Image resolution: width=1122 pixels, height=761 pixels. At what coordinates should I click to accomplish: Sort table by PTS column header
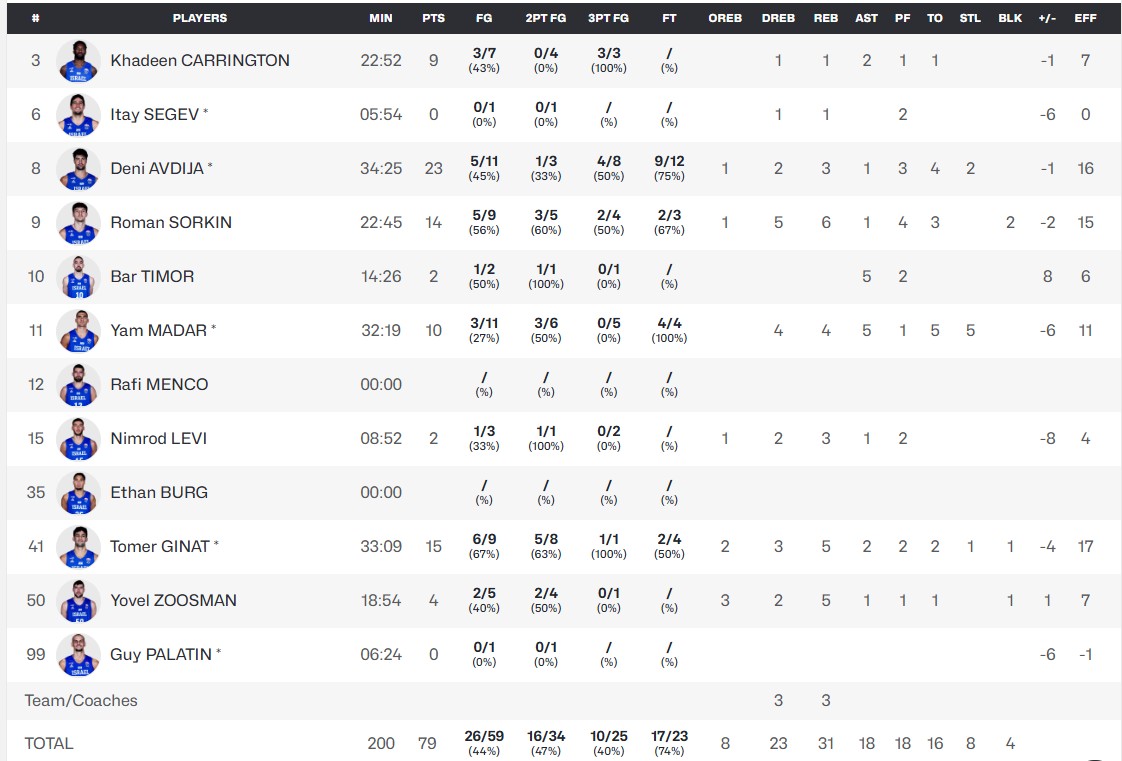tap(434, 18)
